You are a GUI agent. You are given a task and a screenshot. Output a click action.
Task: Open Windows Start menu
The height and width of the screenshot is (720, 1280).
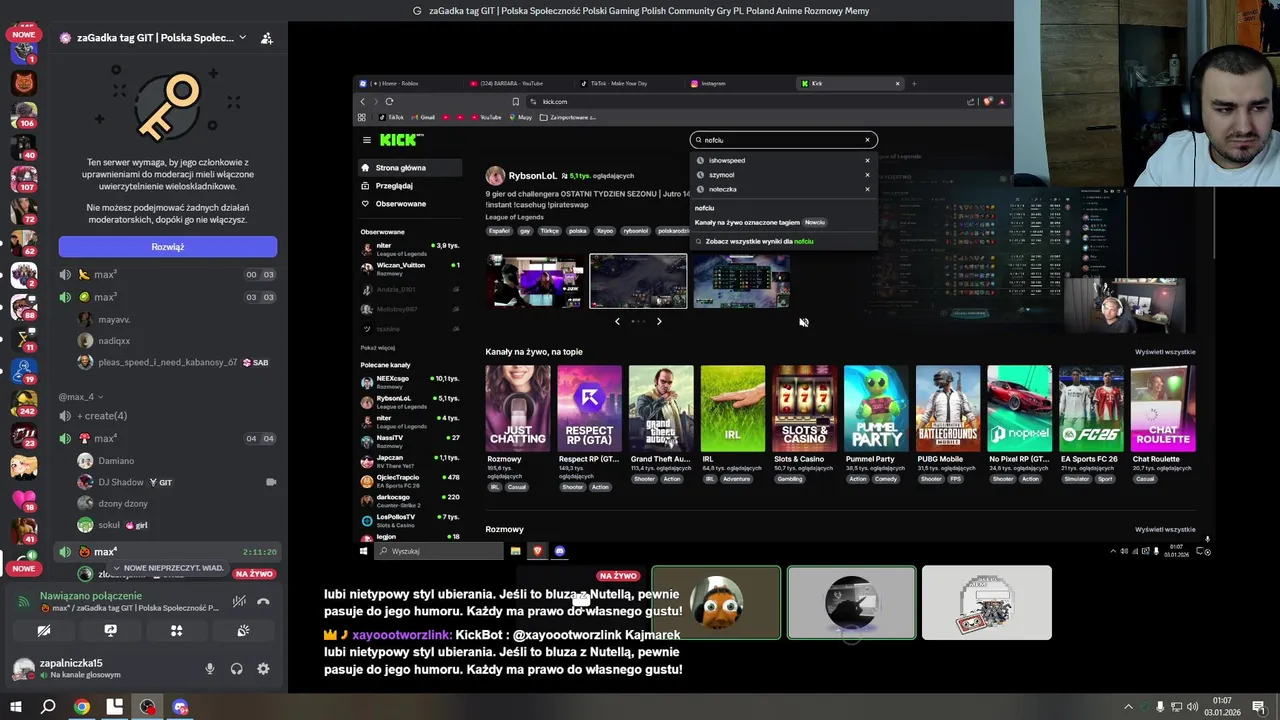[15, 707]
